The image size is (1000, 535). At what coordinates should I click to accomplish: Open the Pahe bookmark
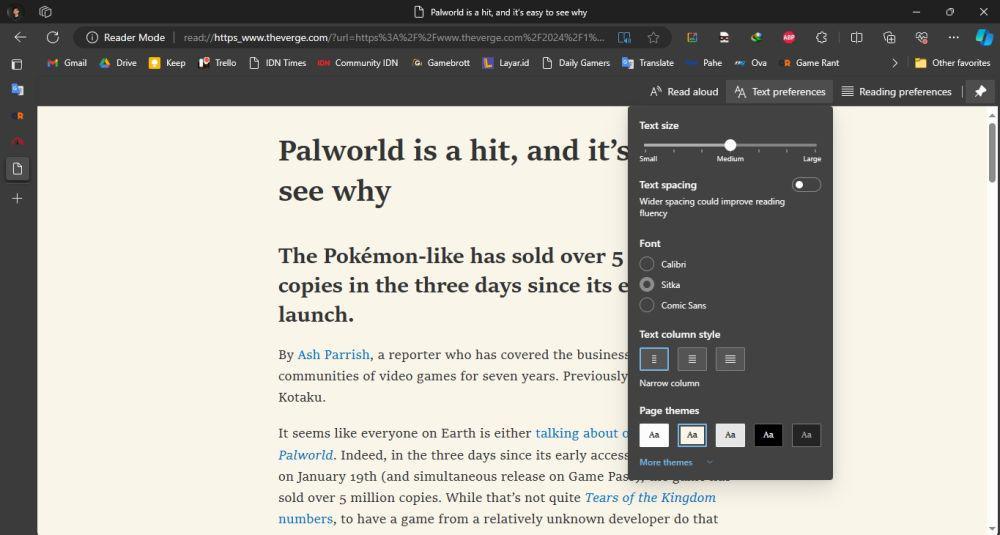click(x=704, y=63)
